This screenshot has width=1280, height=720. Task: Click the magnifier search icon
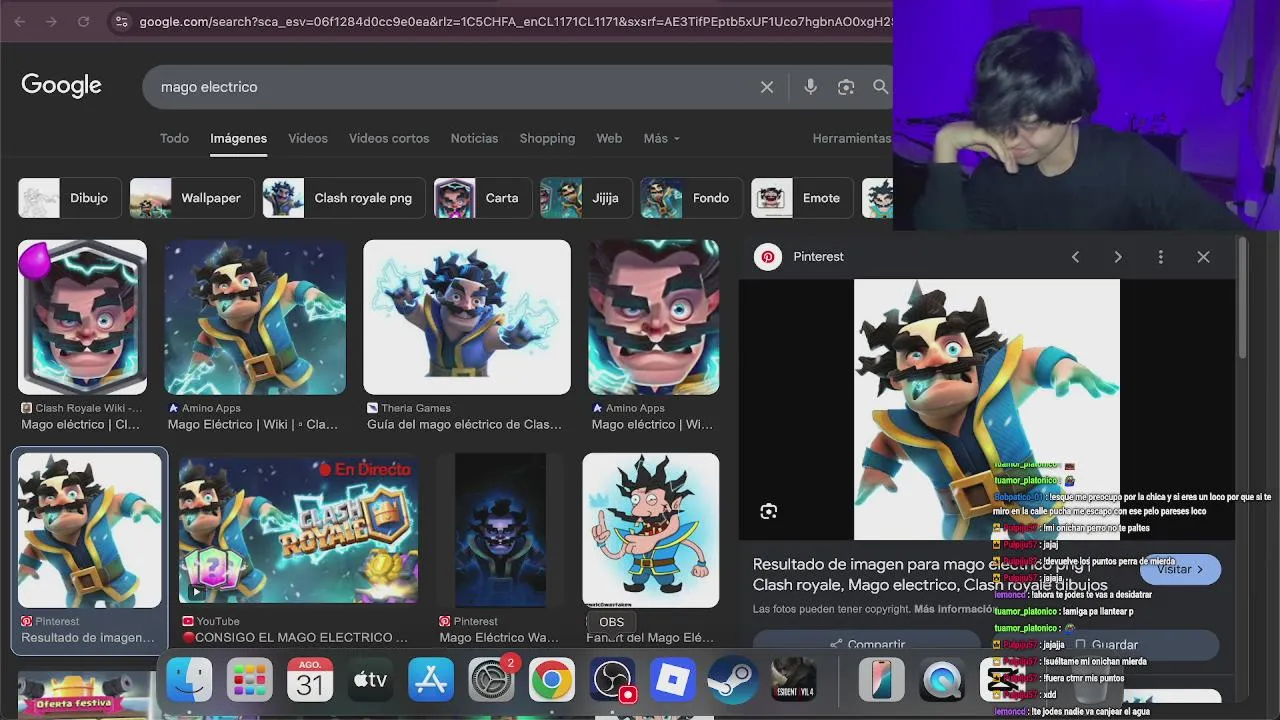coord(880,87)
